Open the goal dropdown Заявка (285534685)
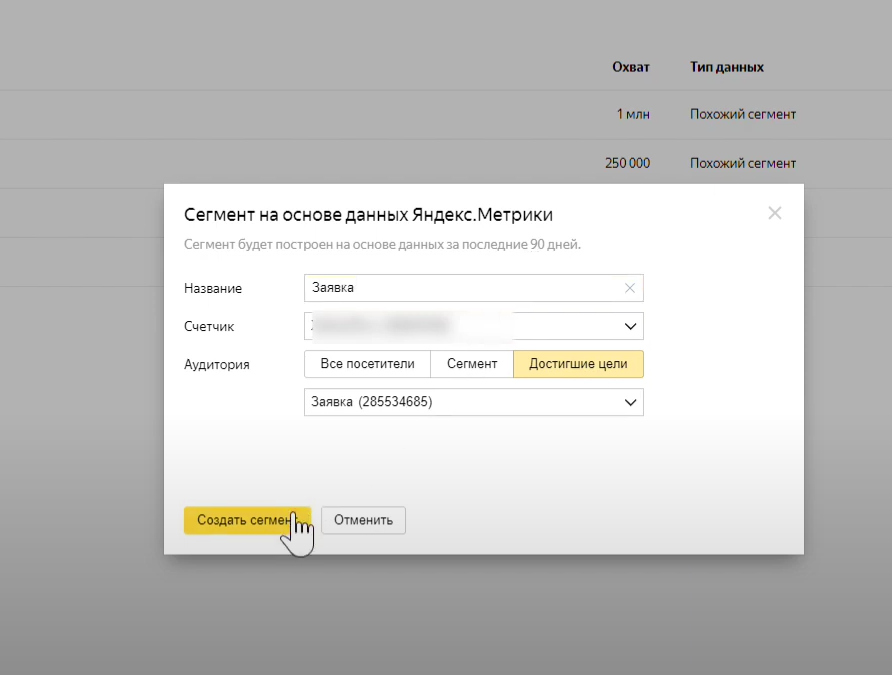The width and height of the screenshot is (892, 675). tap(473, 402)
